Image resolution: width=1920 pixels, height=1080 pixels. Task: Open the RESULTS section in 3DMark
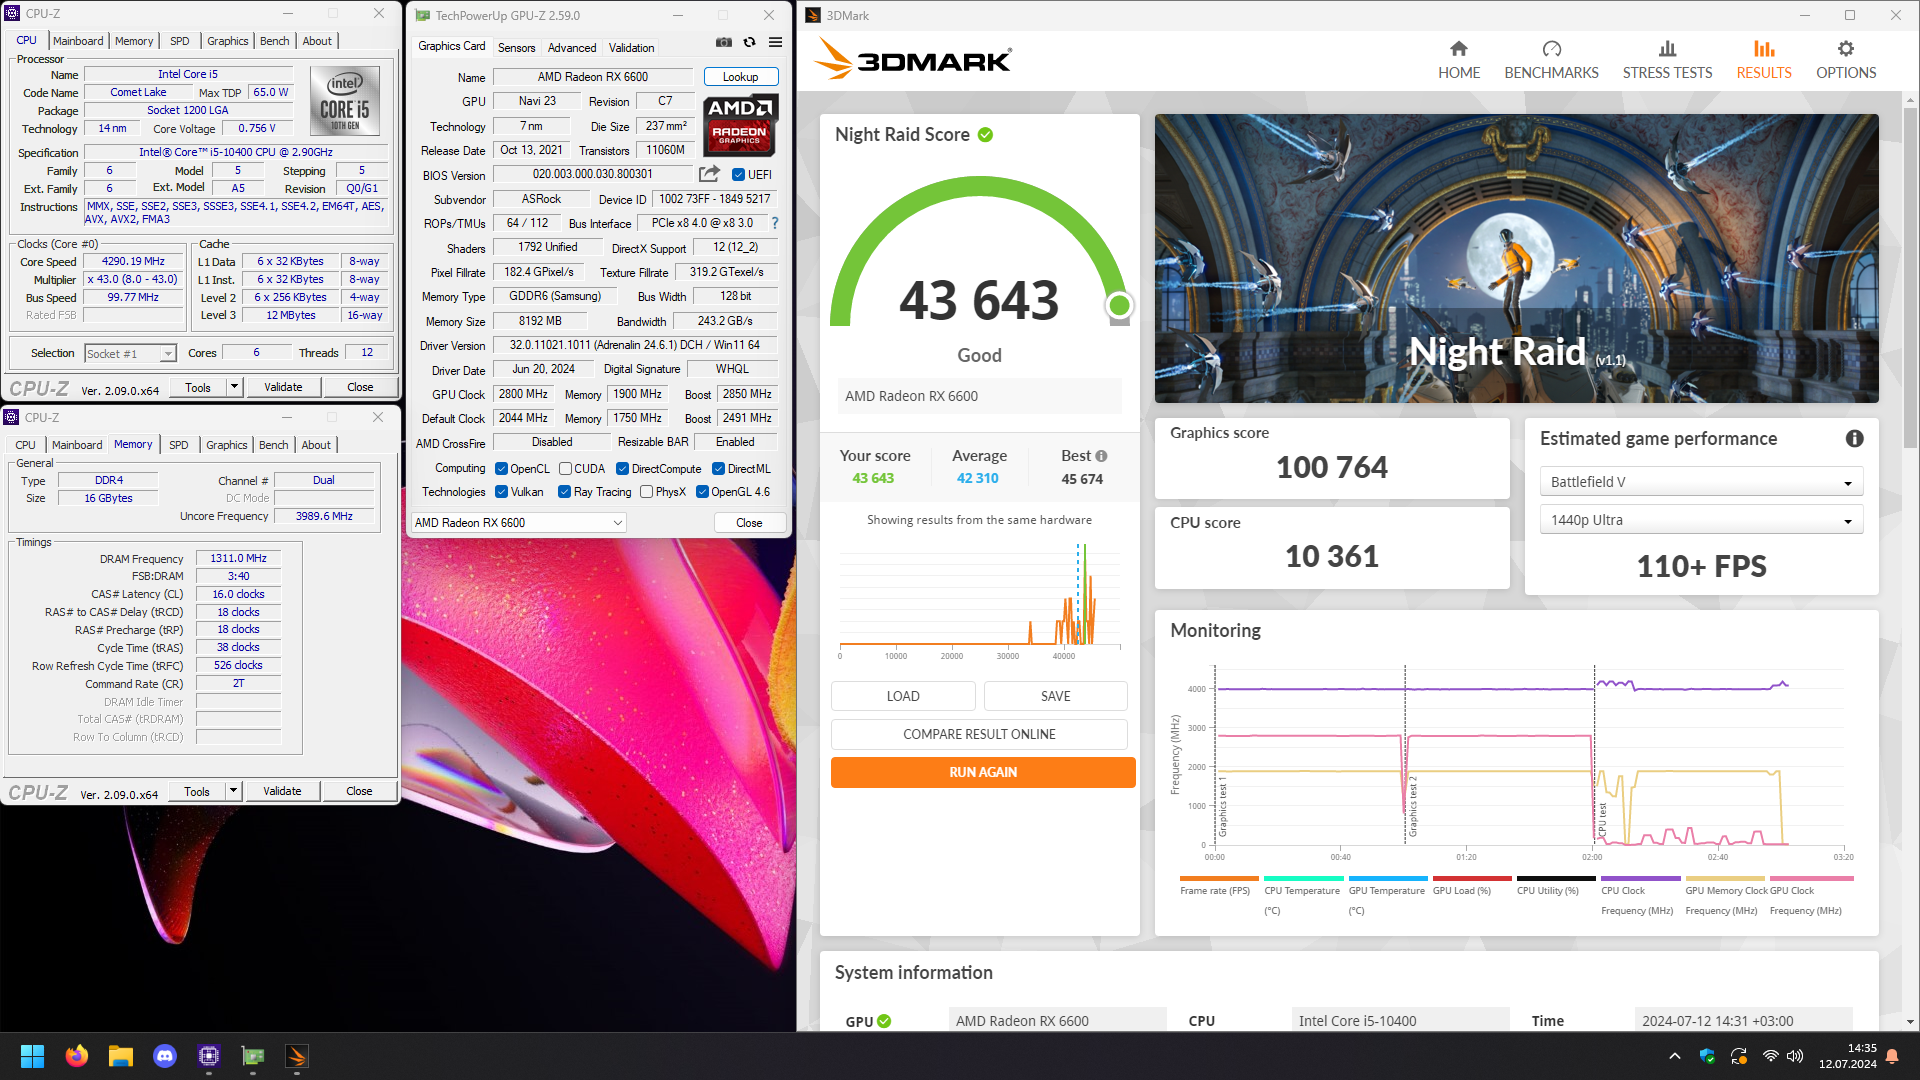coord(1764,60)
